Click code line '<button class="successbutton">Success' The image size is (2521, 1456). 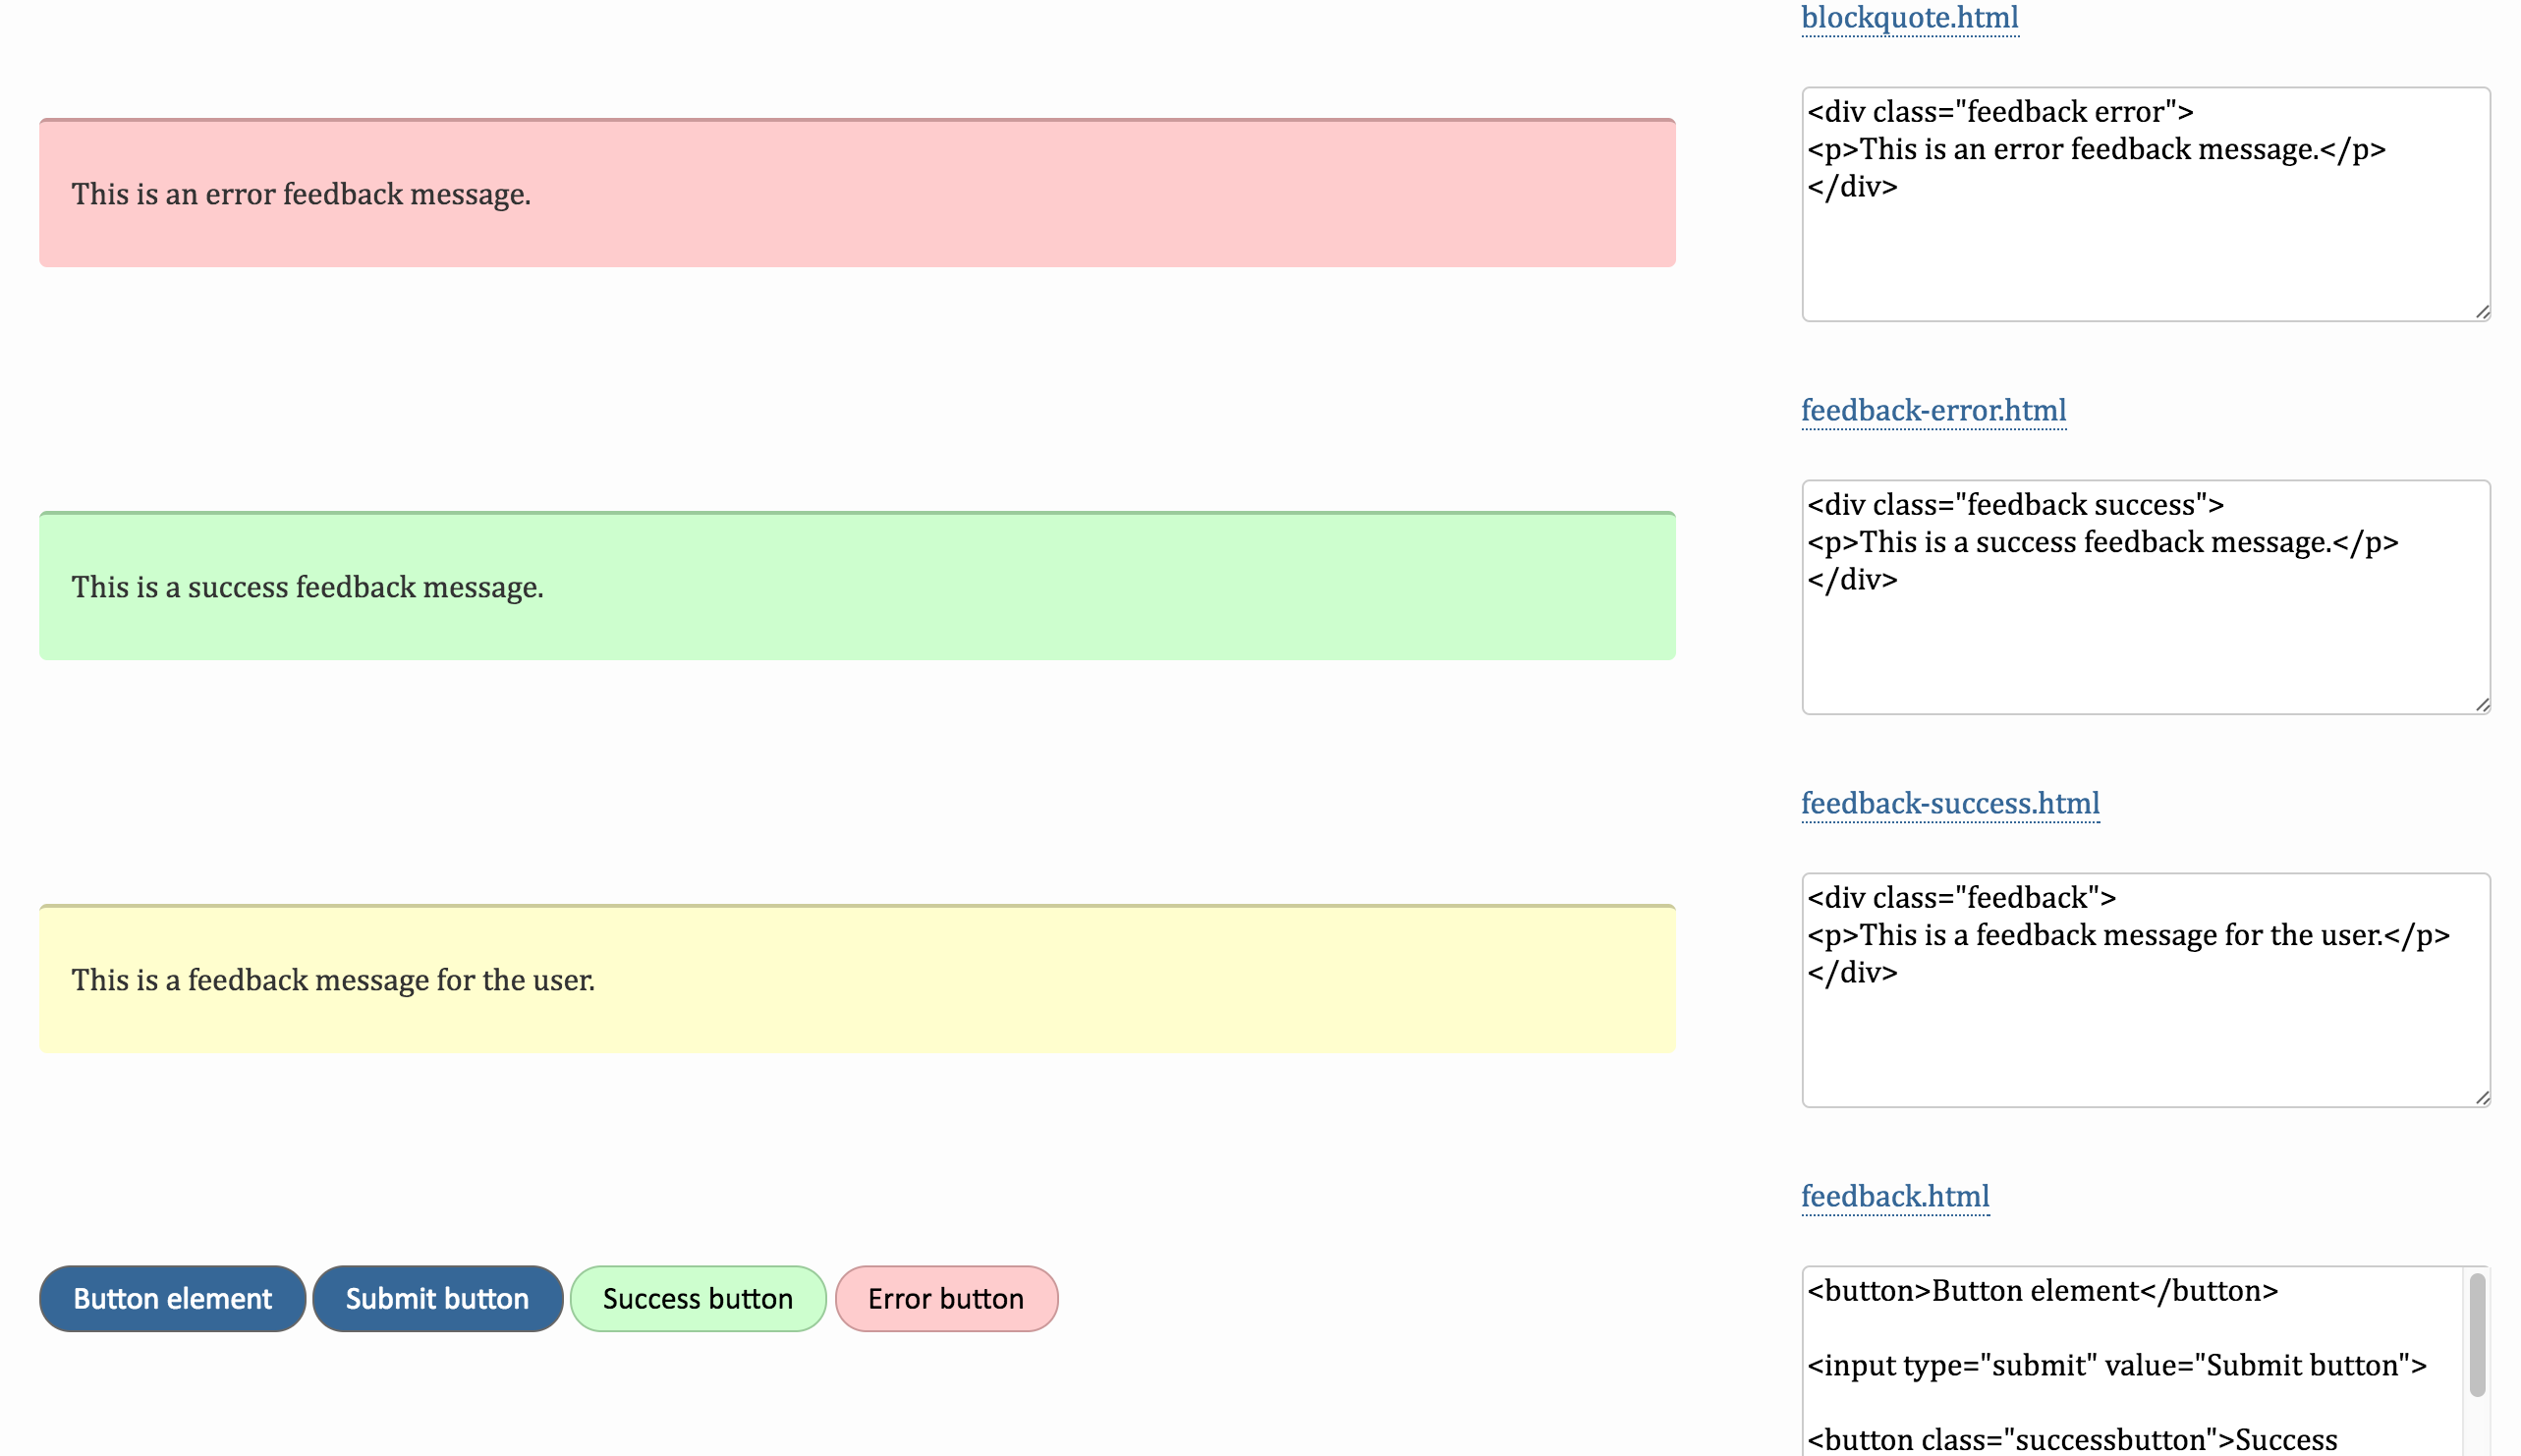coord(2072,1440)
